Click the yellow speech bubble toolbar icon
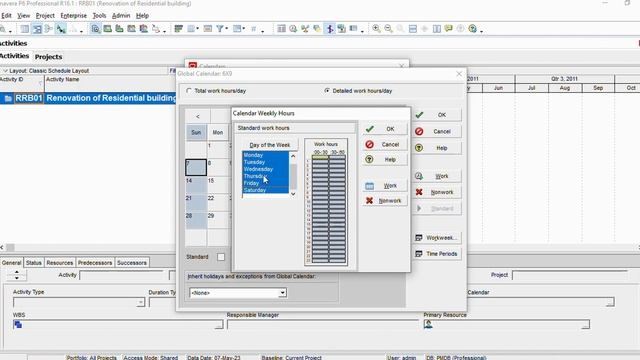640x360 pixels. click(449, 29)
